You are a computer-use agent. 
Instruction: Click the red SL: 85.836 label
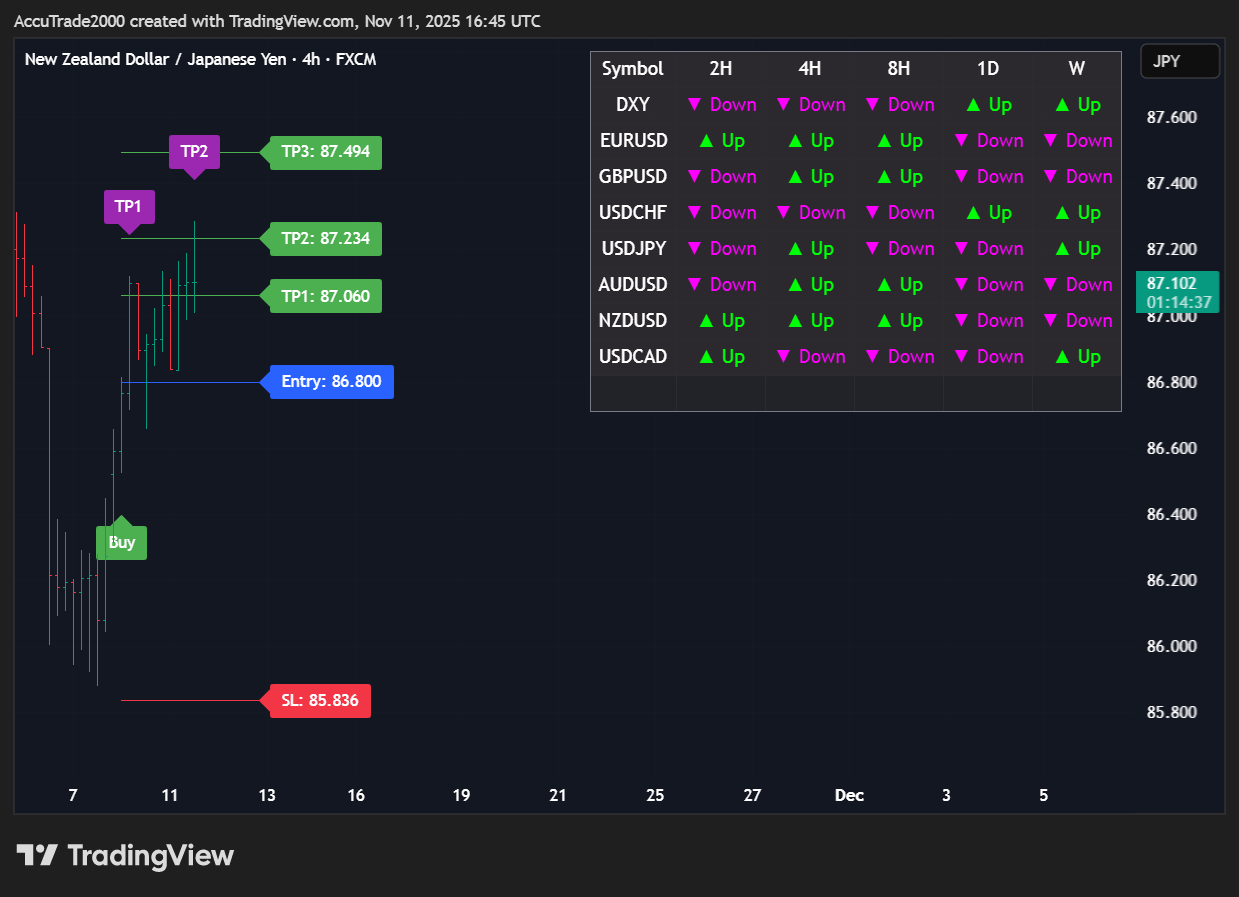coord(320,701)
